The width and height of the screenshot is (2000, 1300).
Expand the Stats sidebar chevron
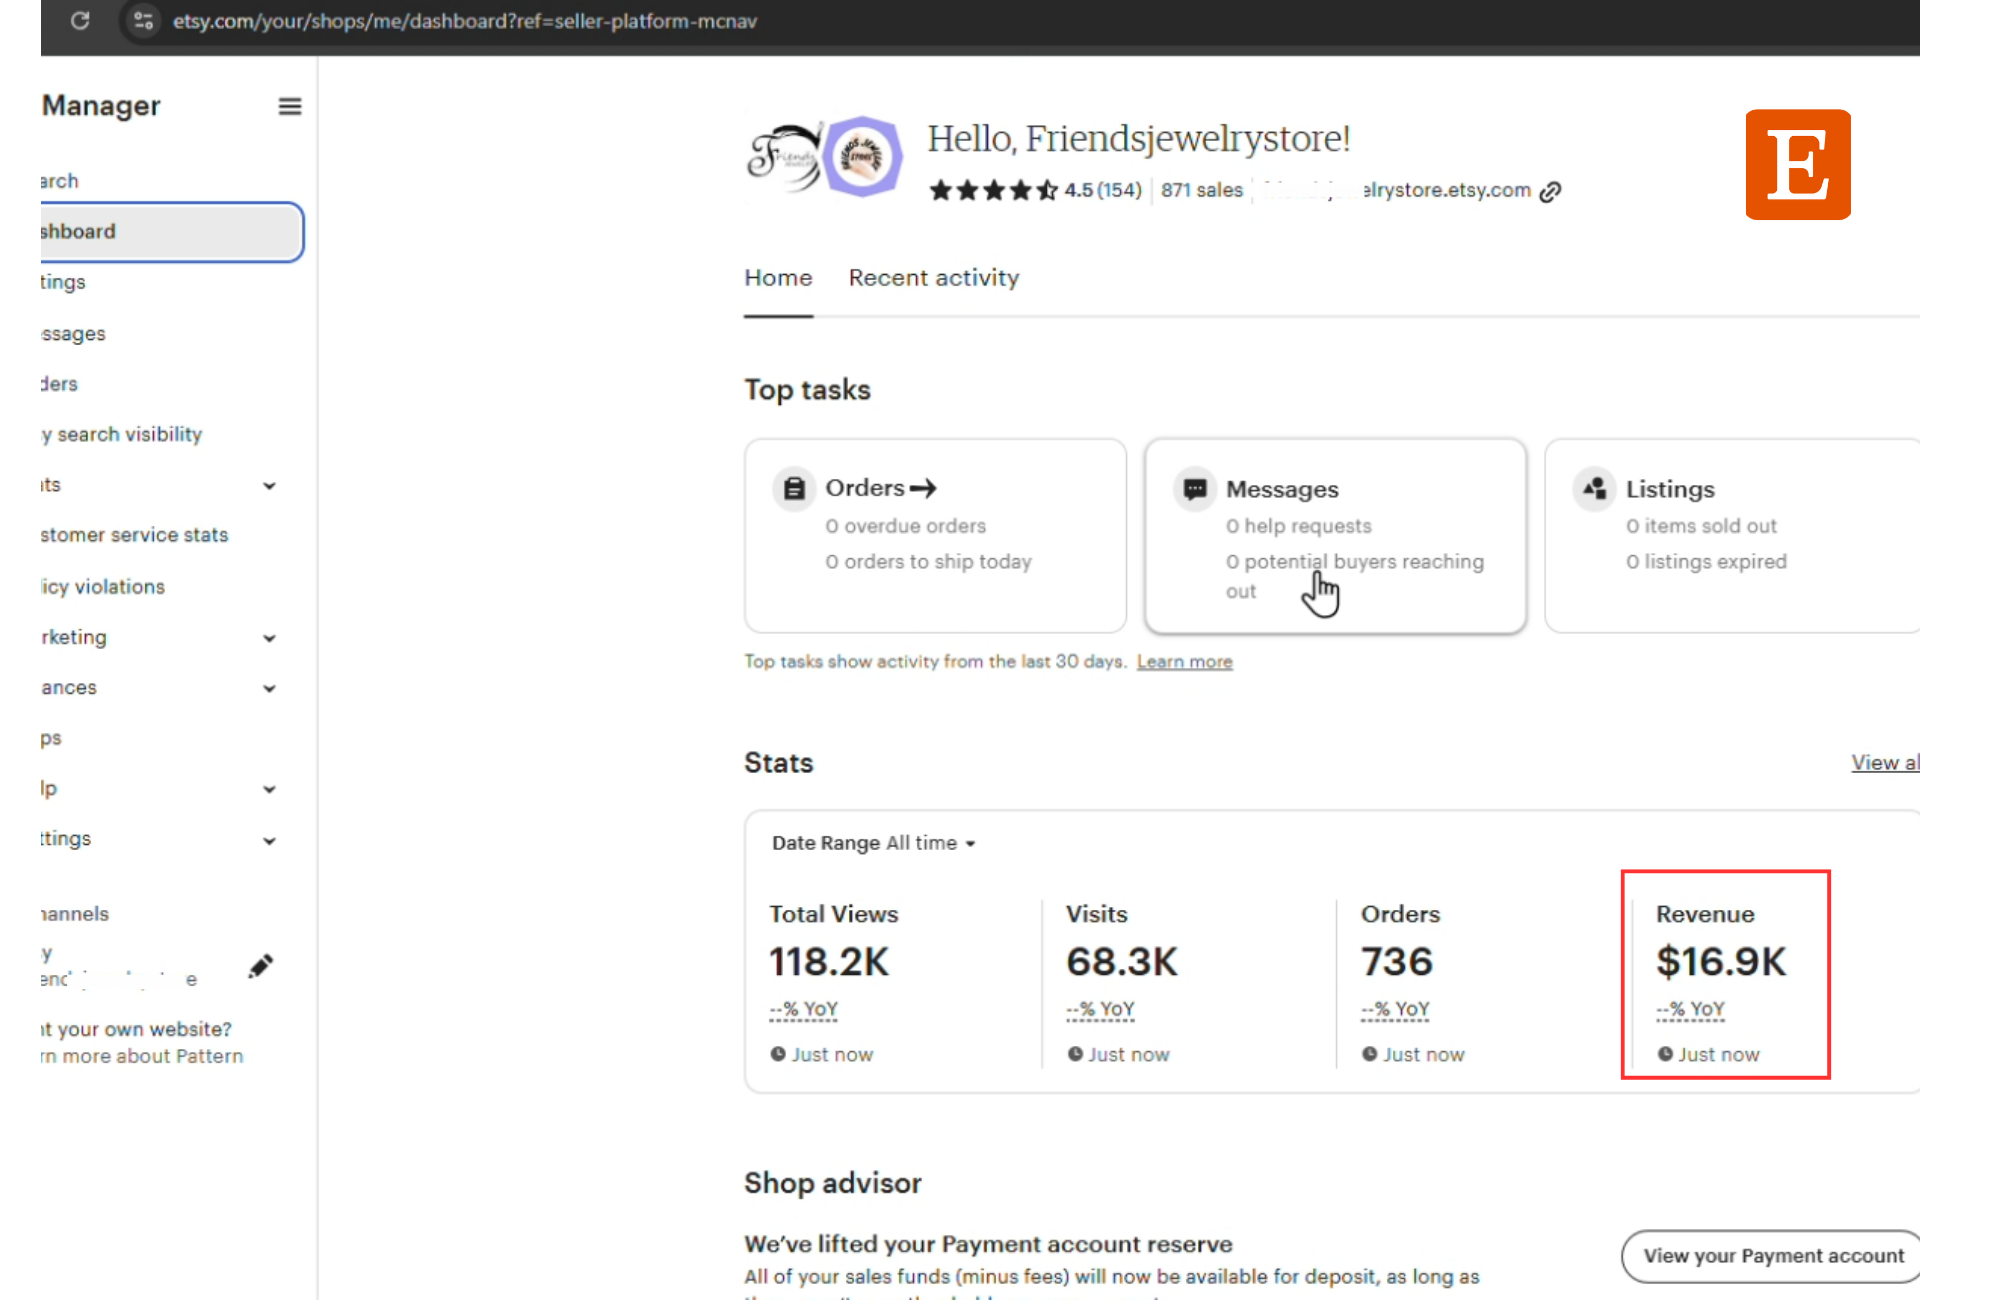269,486
